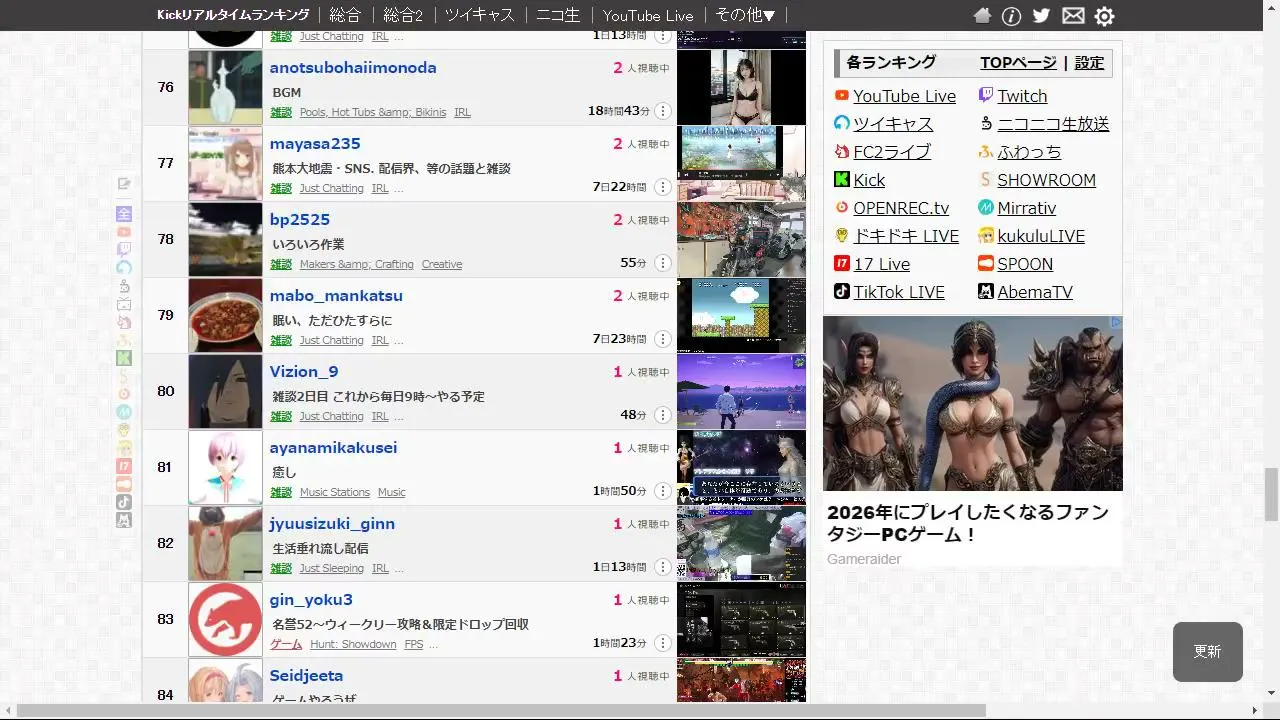Select the FC2 icon in left sidebar

point(124,322)
